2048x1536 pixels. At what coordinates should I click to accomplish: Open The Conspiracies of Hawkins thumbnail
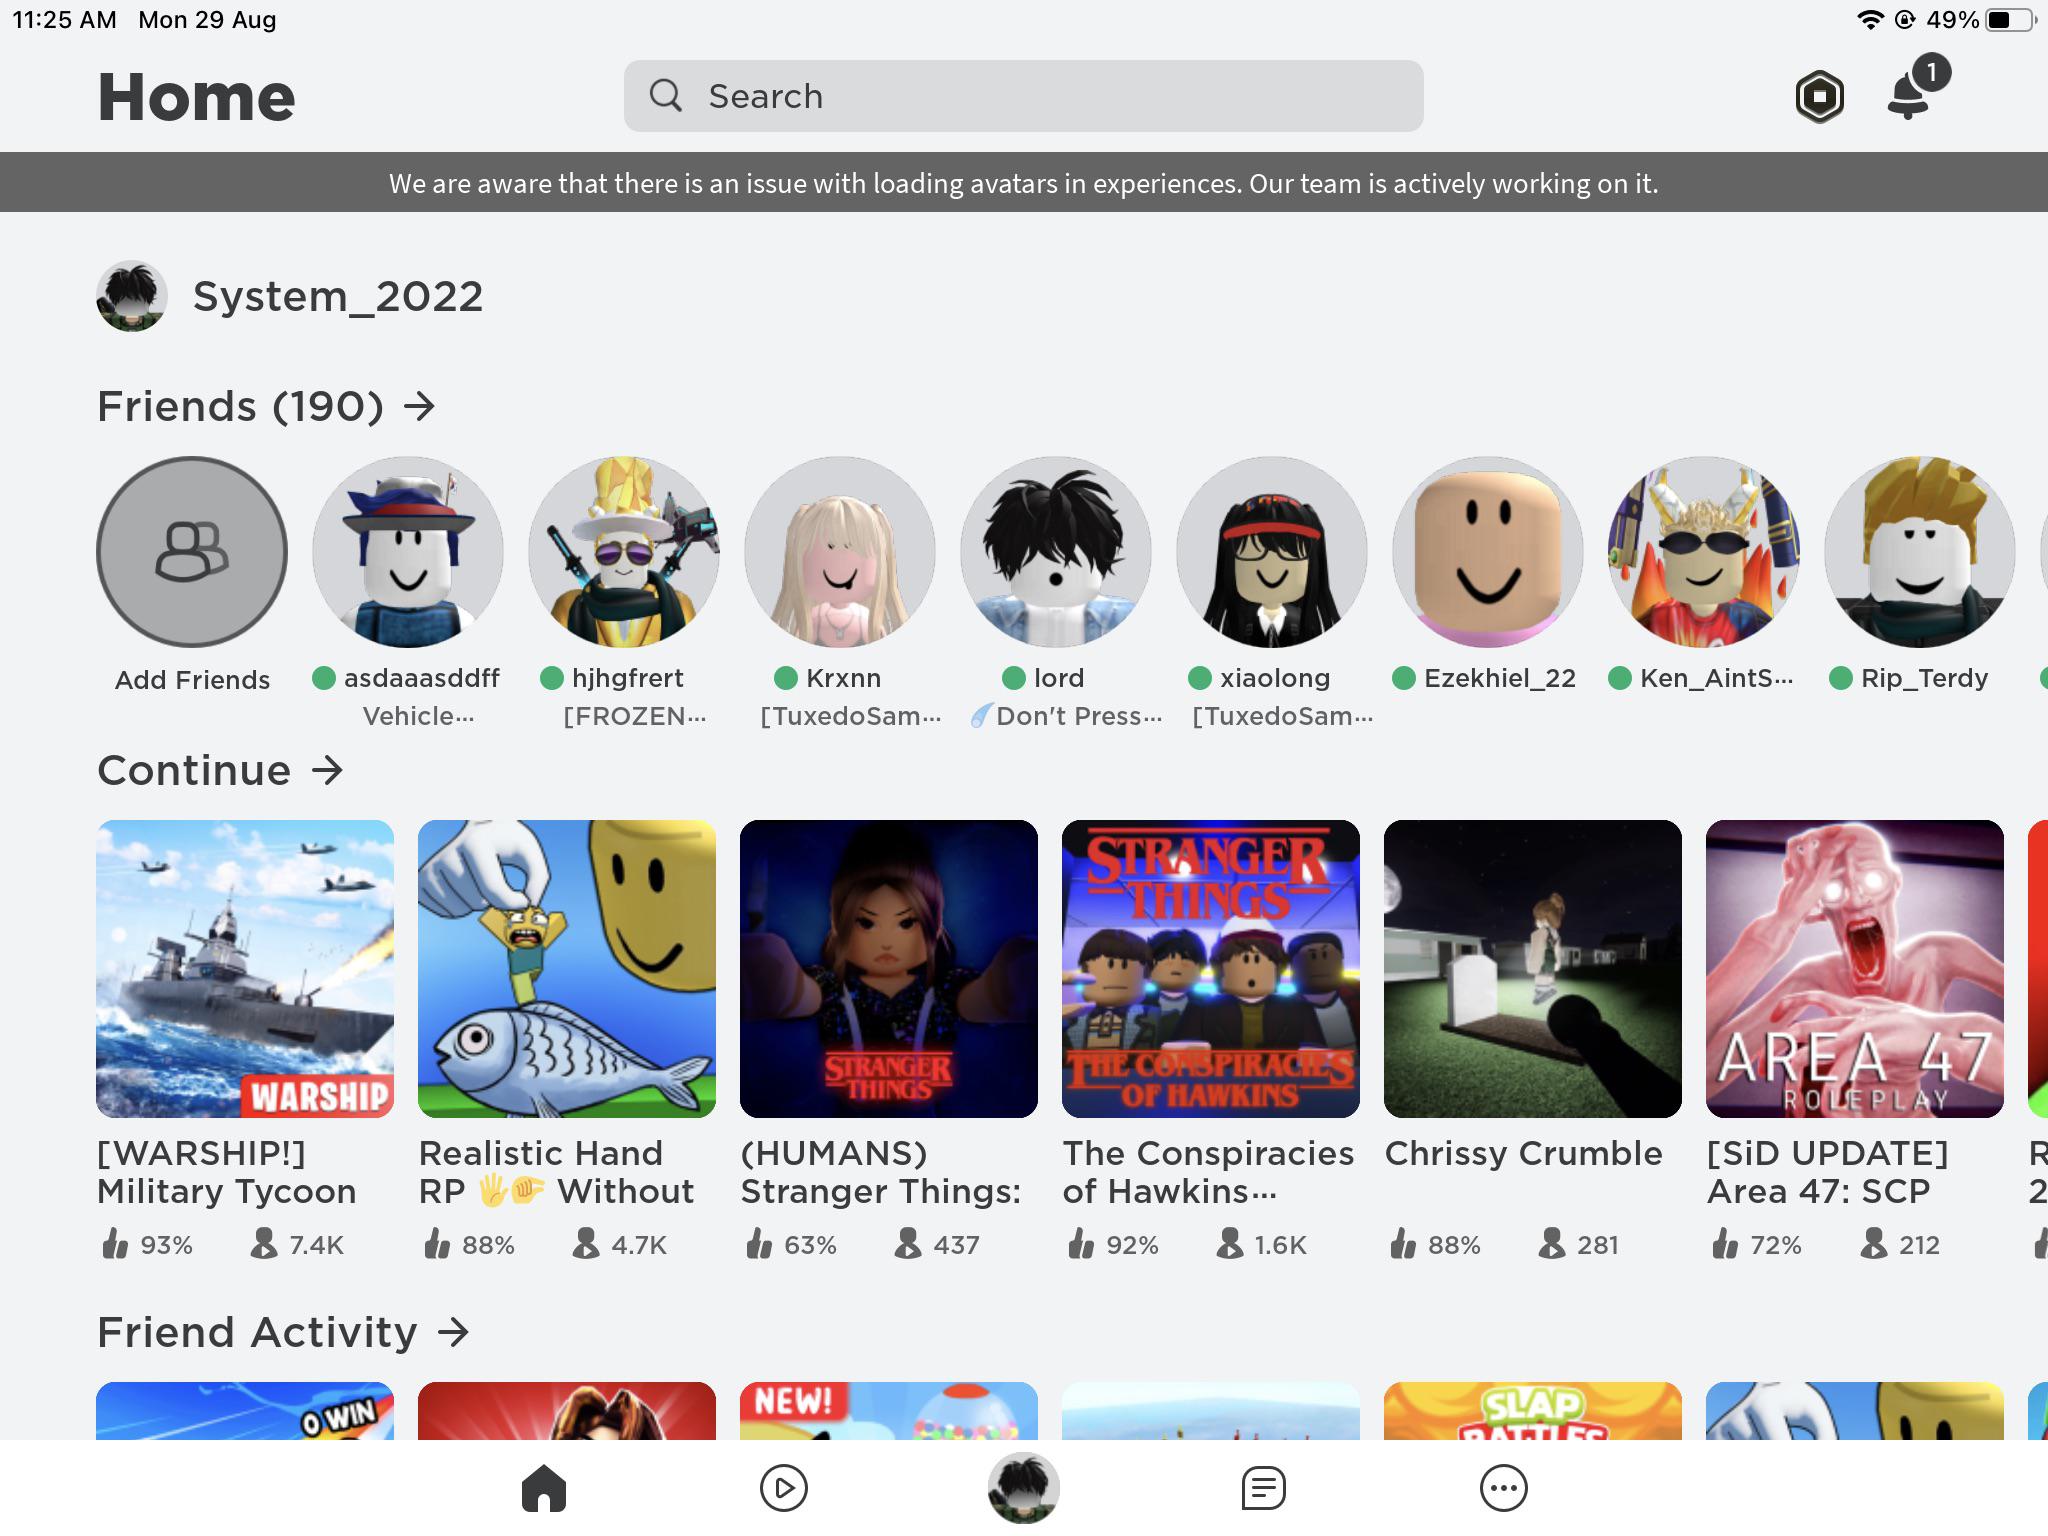pos(1211,969)
